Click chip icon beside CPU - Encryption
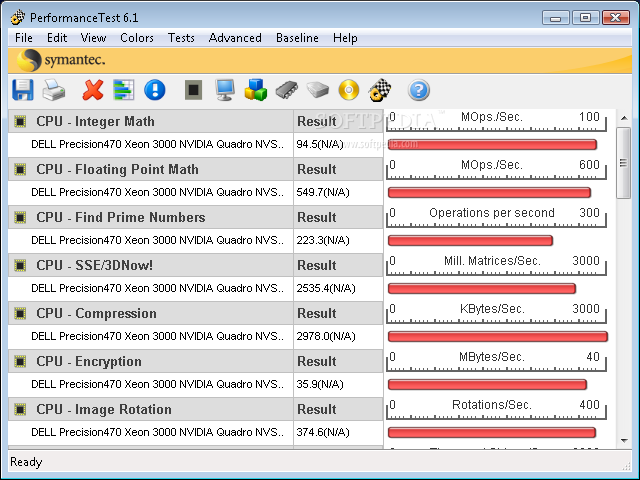The width and height of the screenshot is (640, 480). coord(20,361)
